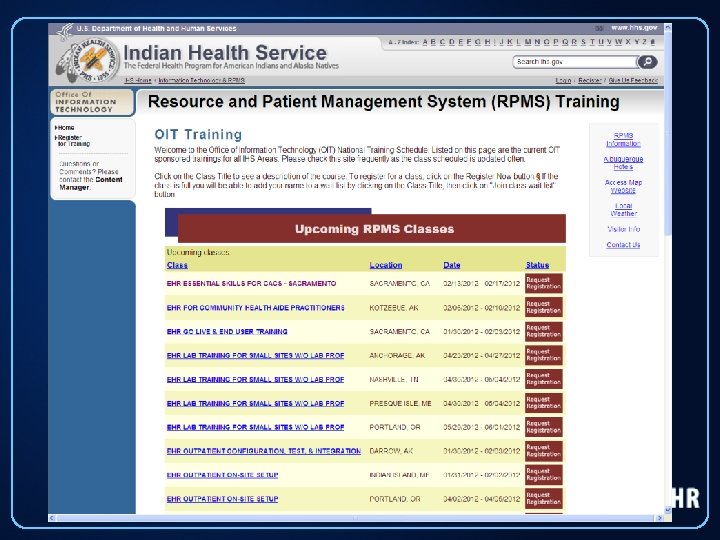
Task: Request Registration for Kotzebue, AK class
Action: coord(544,307)
